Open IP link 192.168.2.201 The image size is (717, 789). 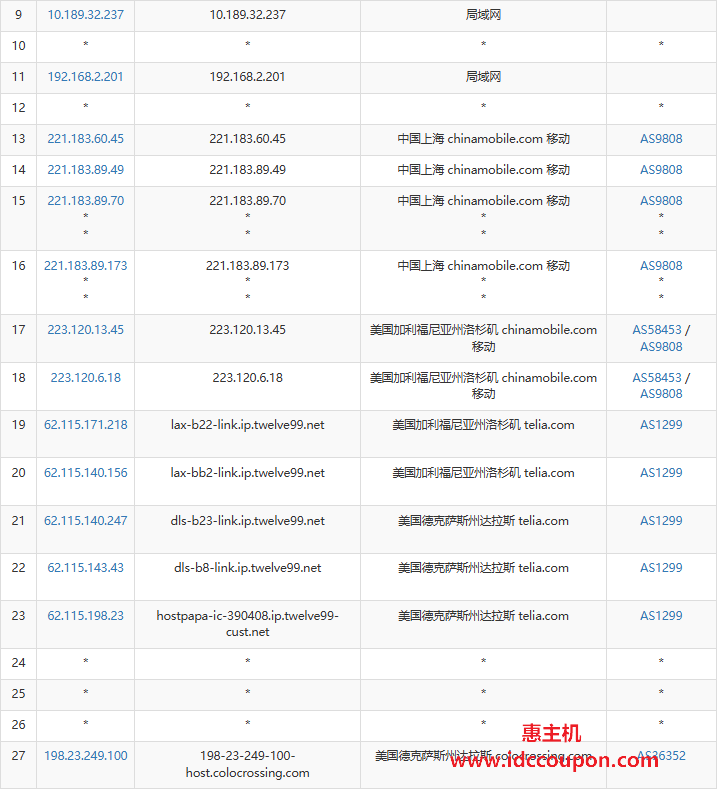(x=86, y=76)
